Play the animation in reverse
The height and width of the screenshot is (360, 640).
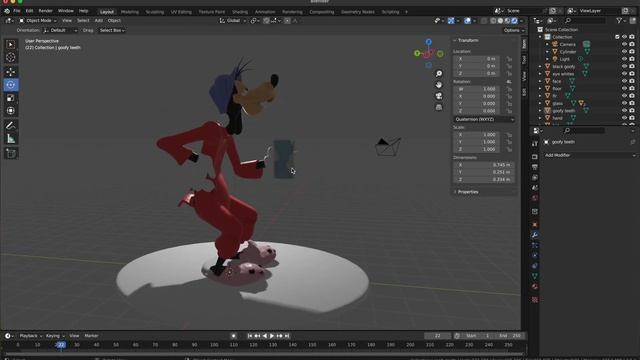pos(264,336)
